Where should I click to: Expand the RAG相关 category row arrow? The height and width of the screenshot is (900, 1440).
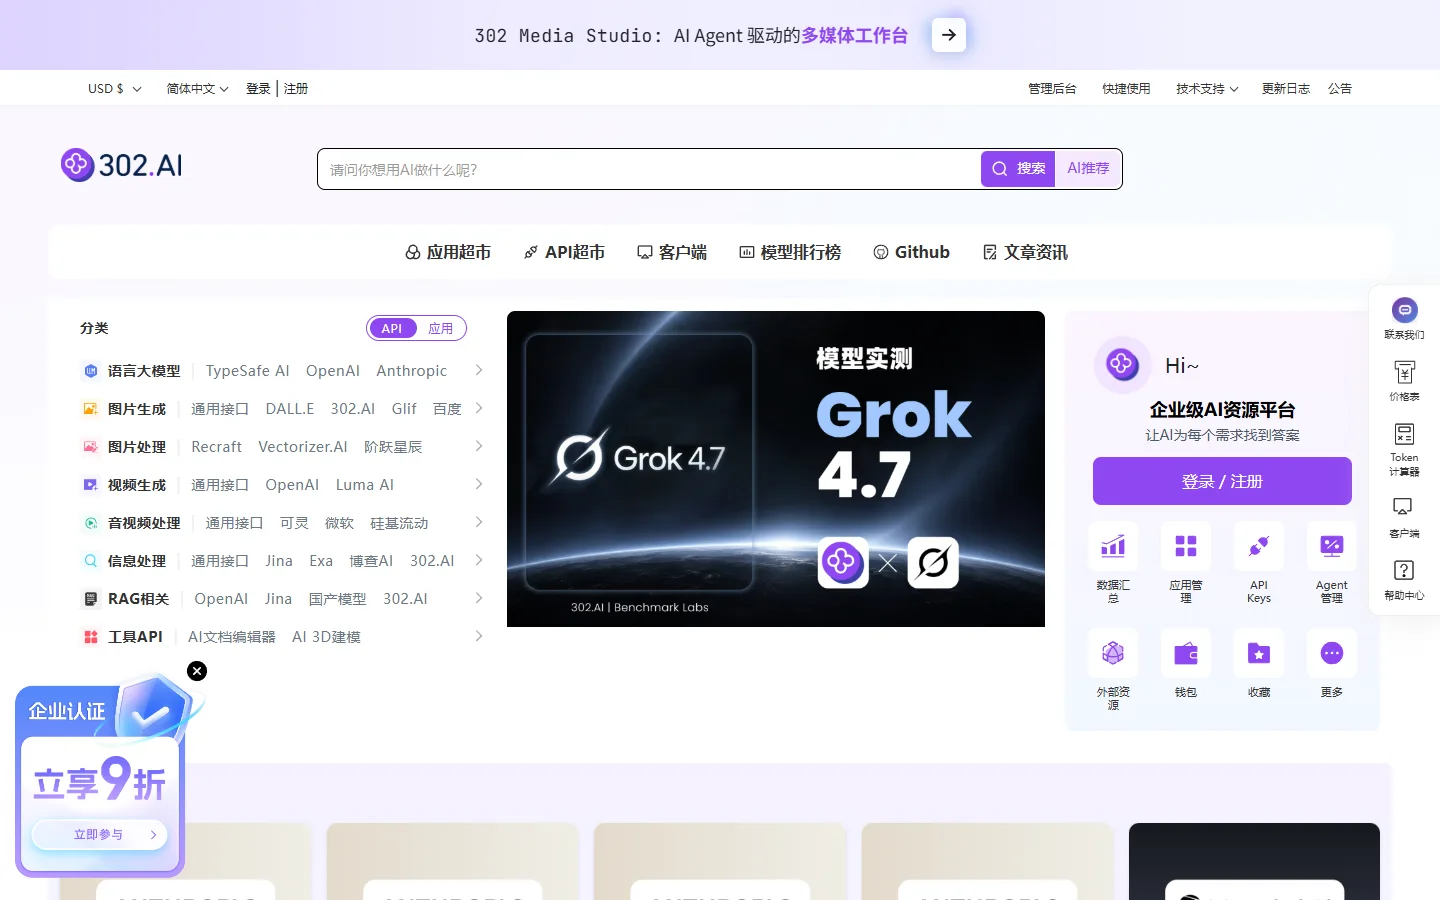(x=479, y=598)
